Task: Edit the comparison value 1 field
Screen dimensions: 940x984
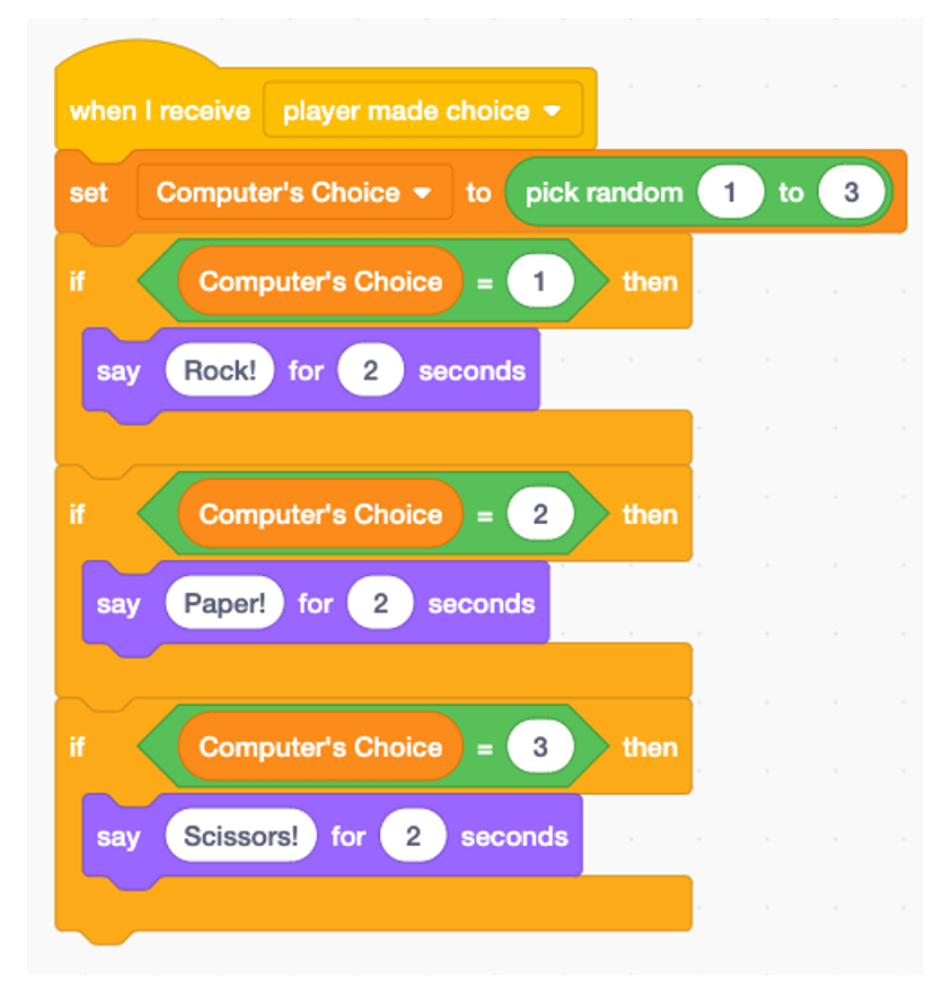Action: click(x=540, y=282)
